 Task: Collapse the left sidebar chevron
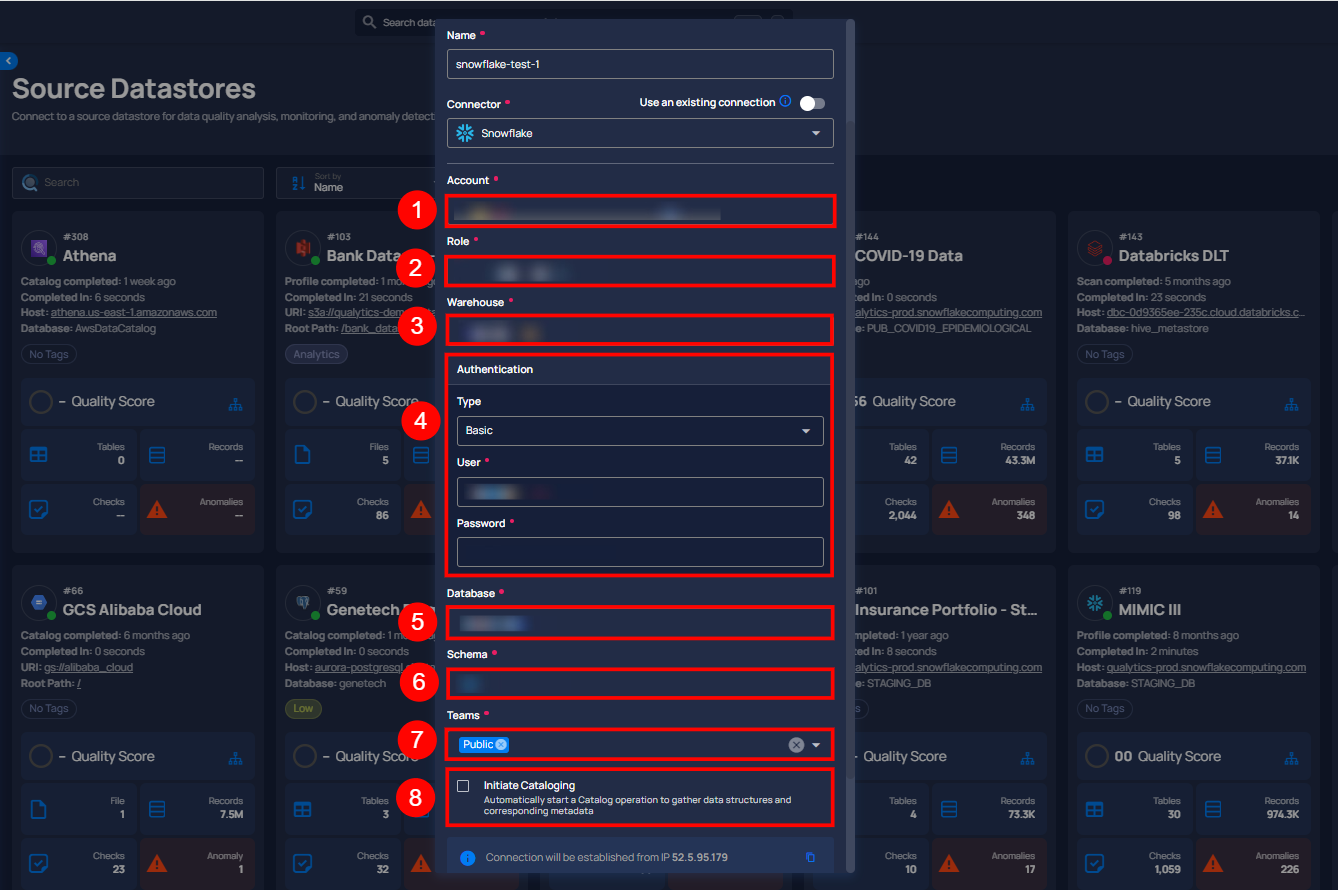click(8, 61)
